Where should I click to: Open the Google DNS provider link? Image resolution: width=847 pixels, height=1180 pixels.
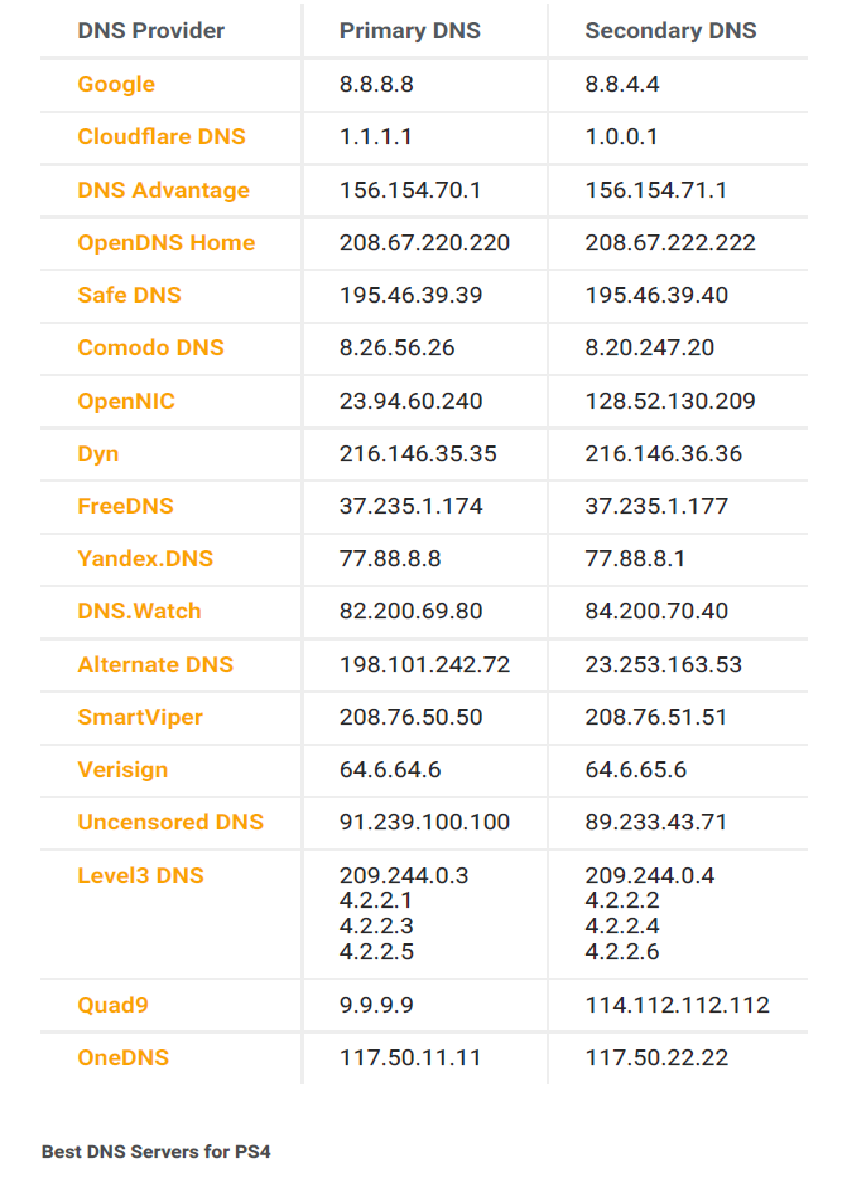coord(116,84)
